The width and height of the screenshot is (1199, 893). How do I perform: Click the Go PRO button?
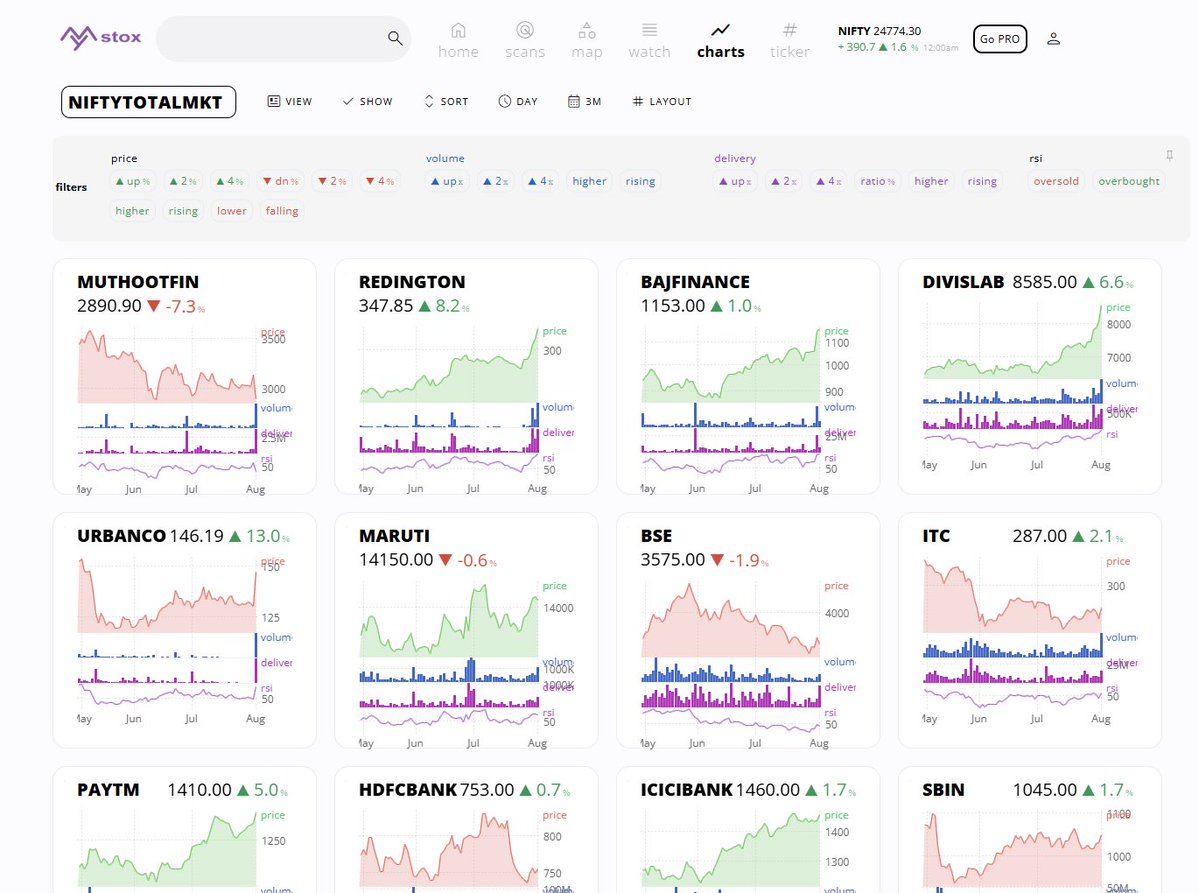tap(999, 39)
